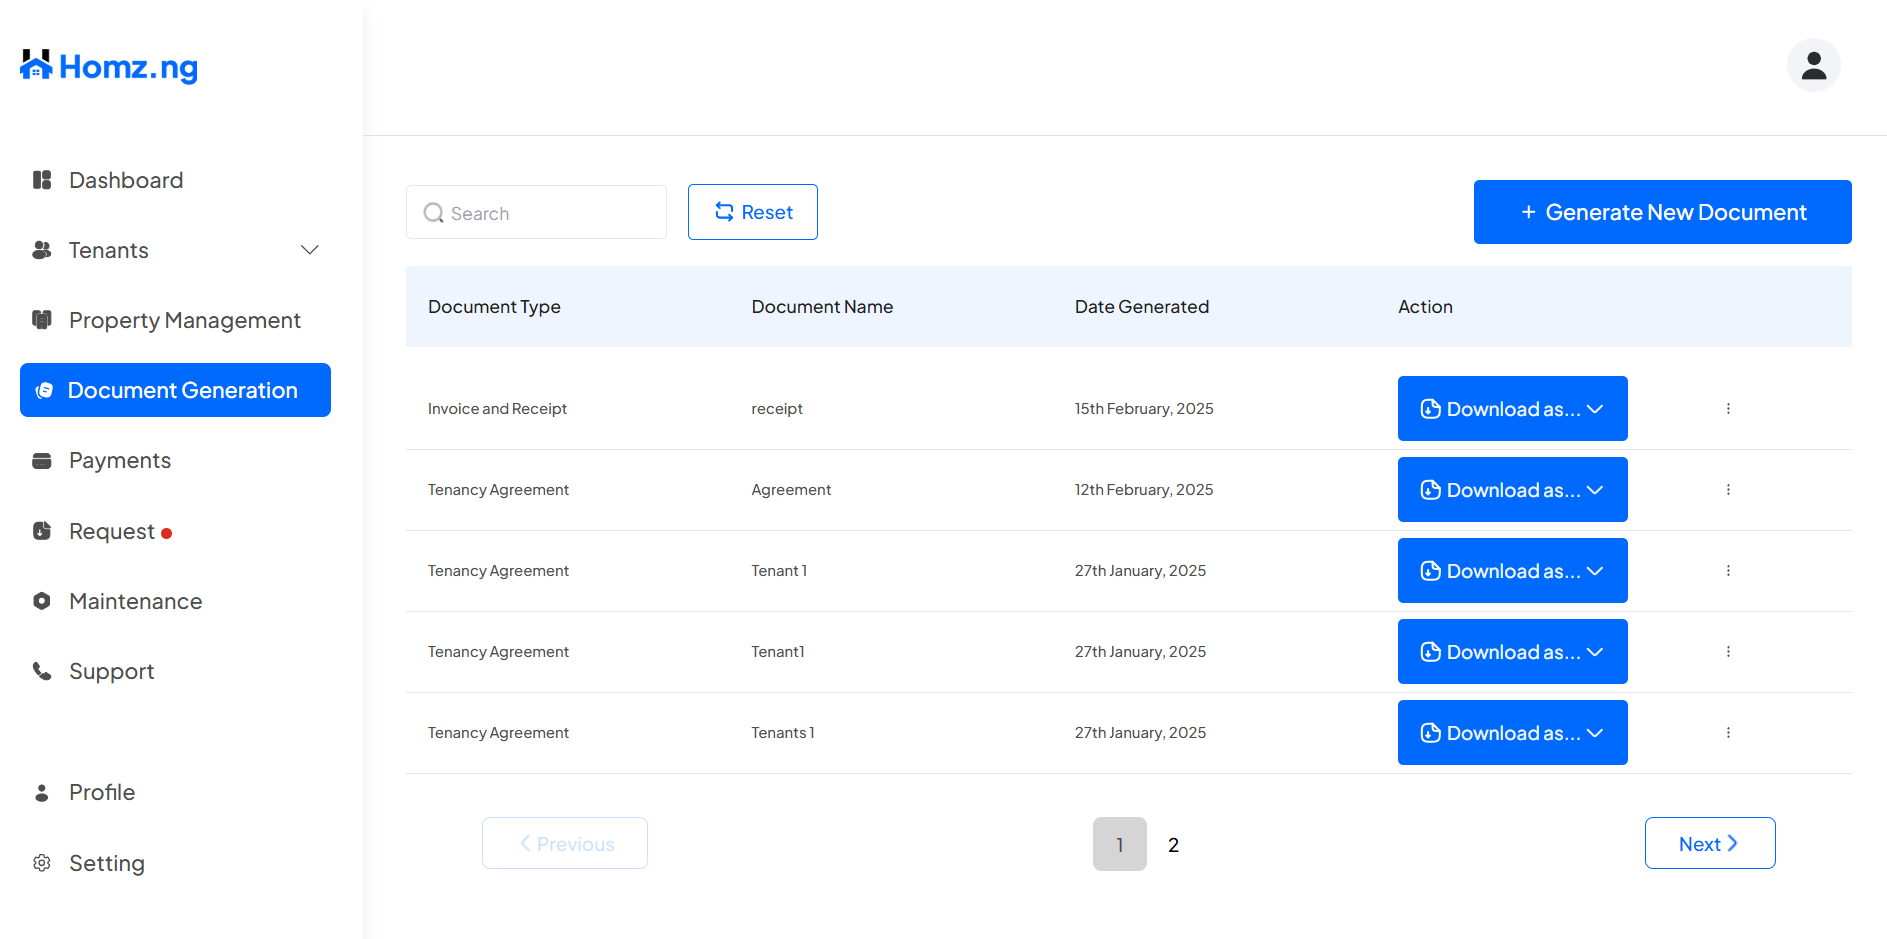Viewport: 1887px width, 939px height.
Task: Focus the Search input field
Action: point(536,212)
